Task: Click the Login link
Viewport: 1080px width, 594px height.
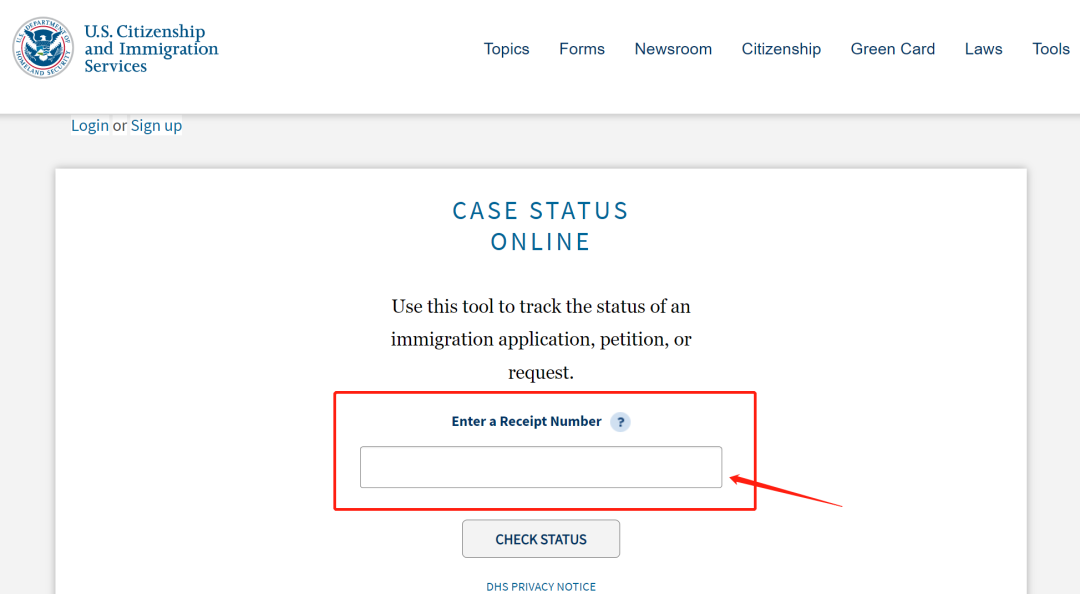Action: (89, 126)
